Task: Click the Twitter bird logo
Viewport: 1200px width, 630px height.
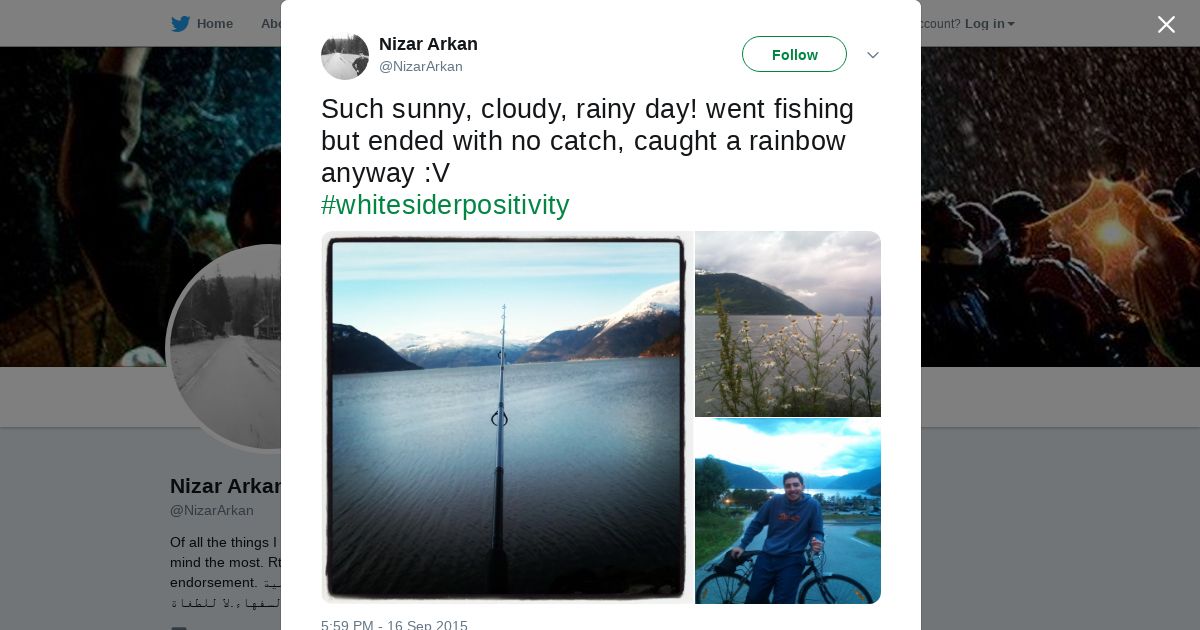Action: click(x=180, y=24)
